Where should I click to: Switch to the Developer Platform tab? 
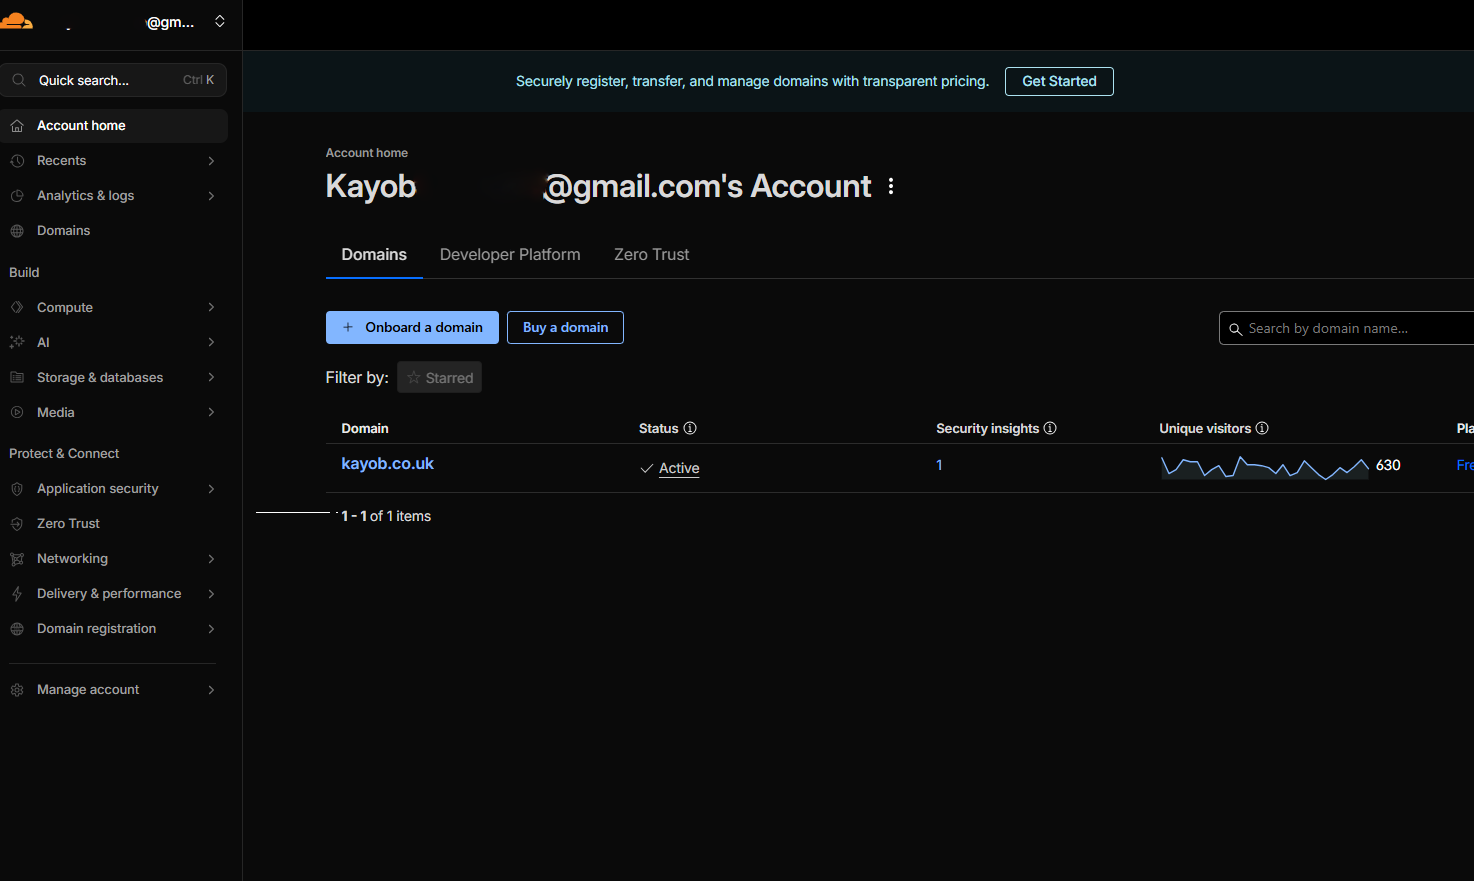tap(510, 254)
